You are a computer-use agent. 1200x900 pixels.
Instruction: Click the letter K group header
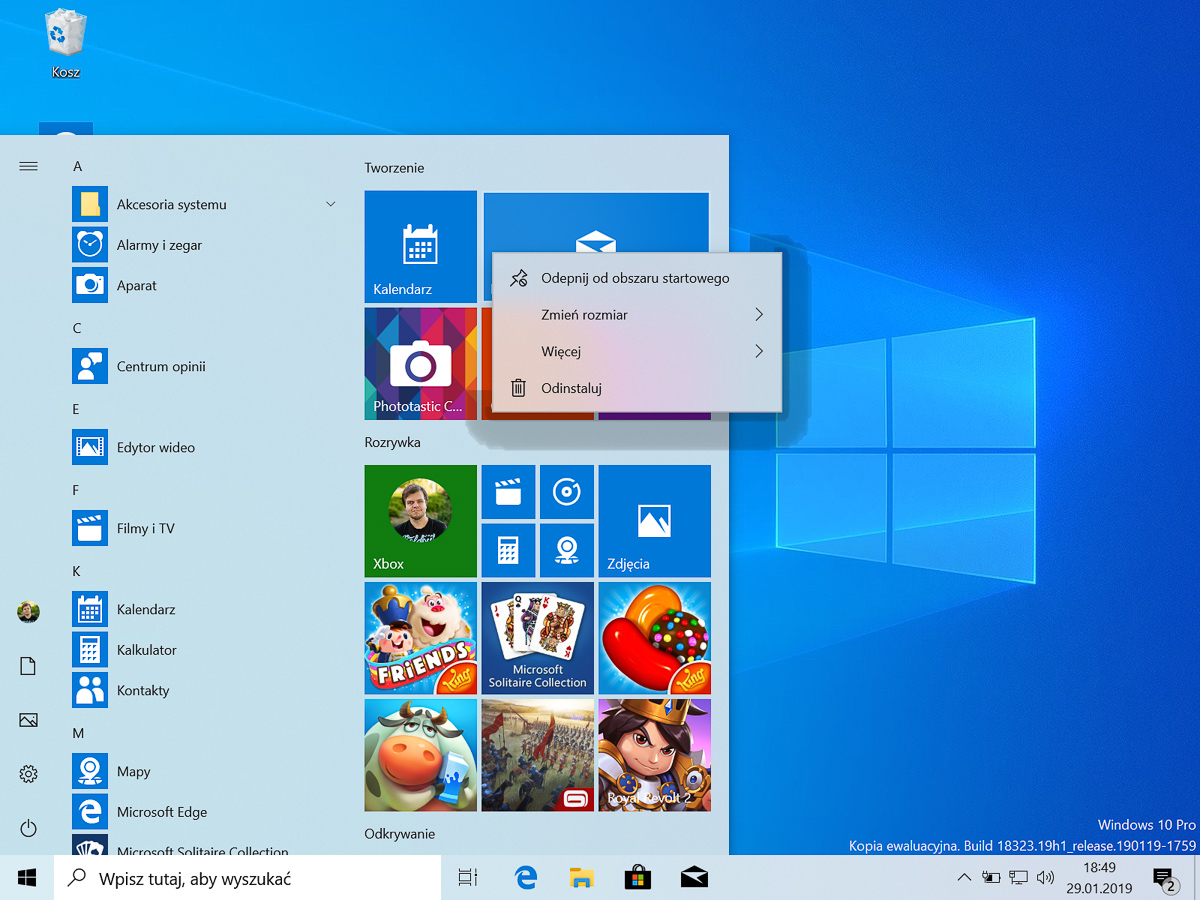click(x=77, y=571)
